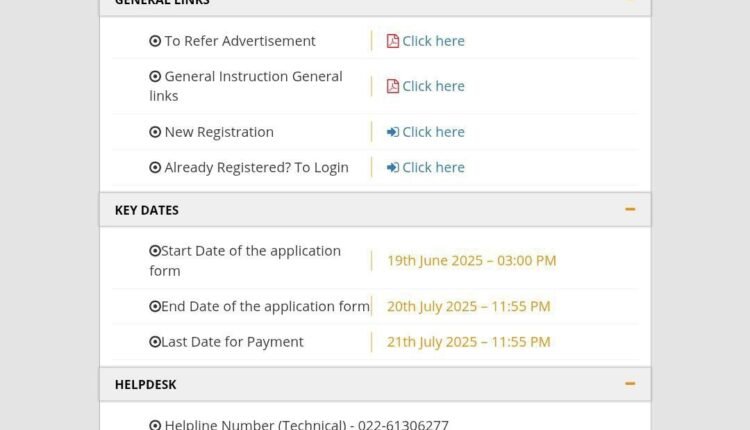Open Click here link for To Refer Advertisement
The image size is (750, 430).
(433, 41)
